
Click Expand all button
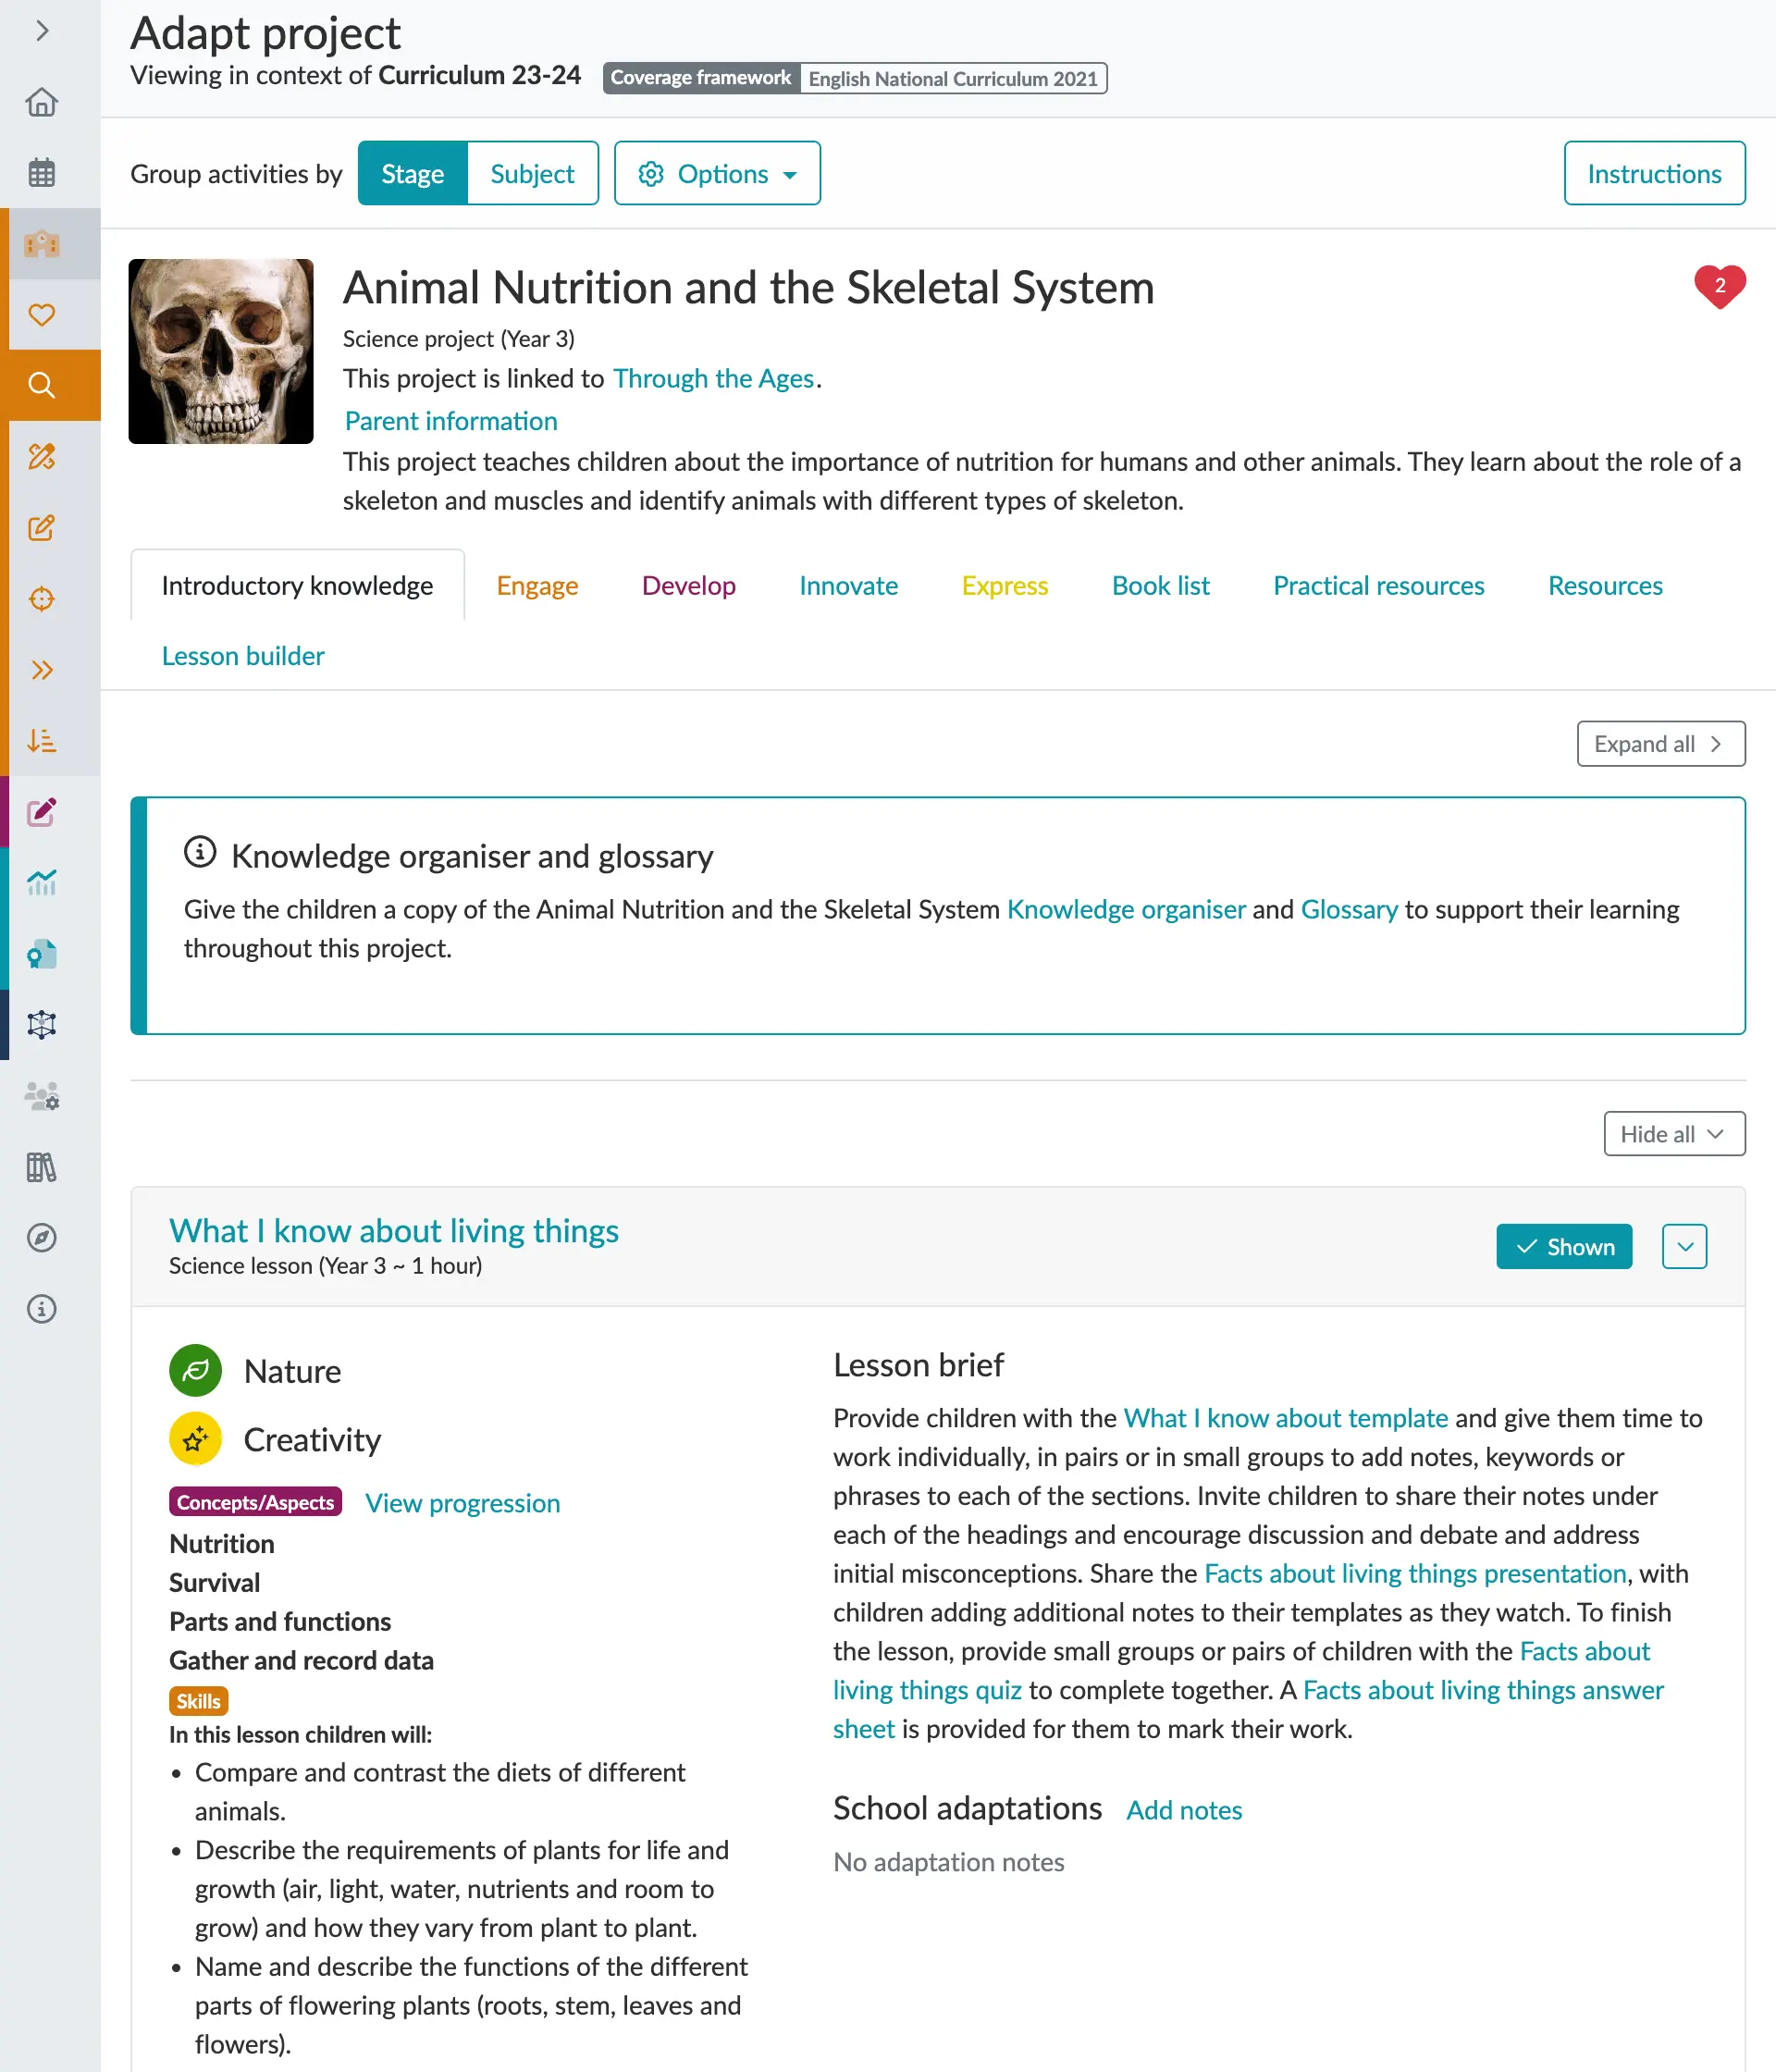[1660, 744]
